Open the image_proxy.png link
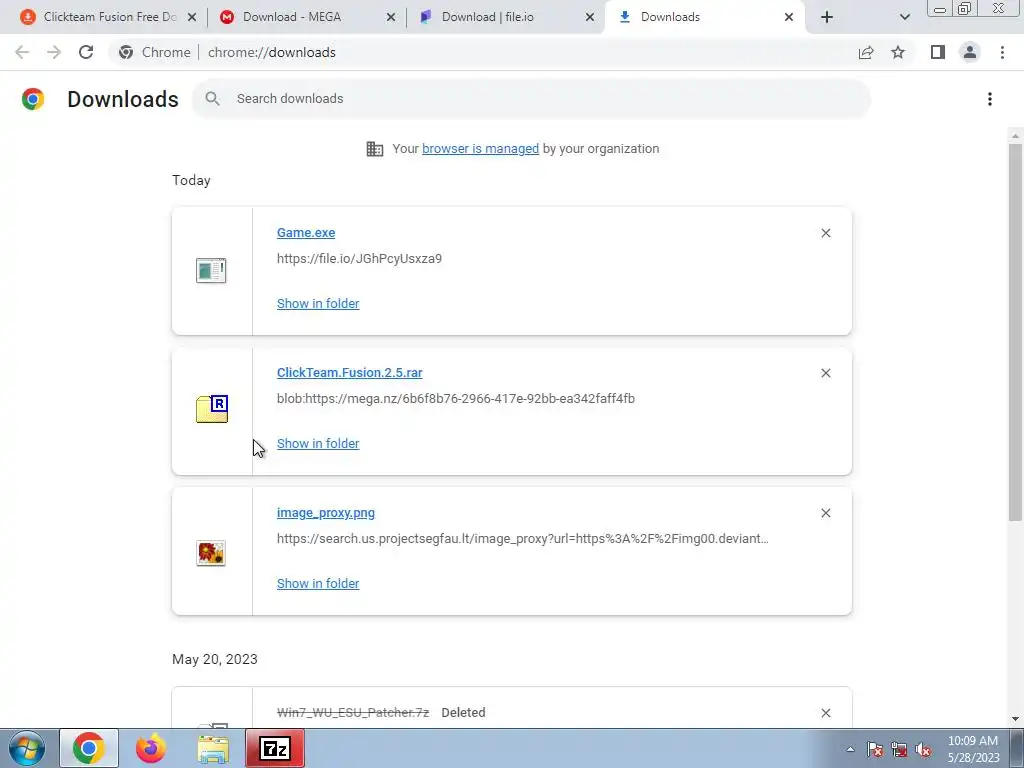The image size is (1024, 768). (326, 513)
